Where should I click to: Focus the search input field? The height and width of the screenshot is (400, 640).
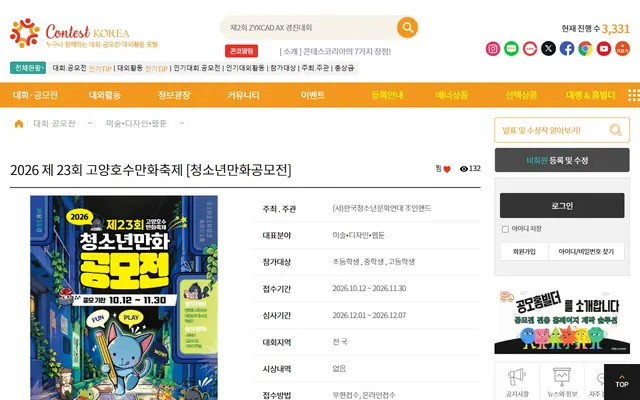tap(308, 28)
